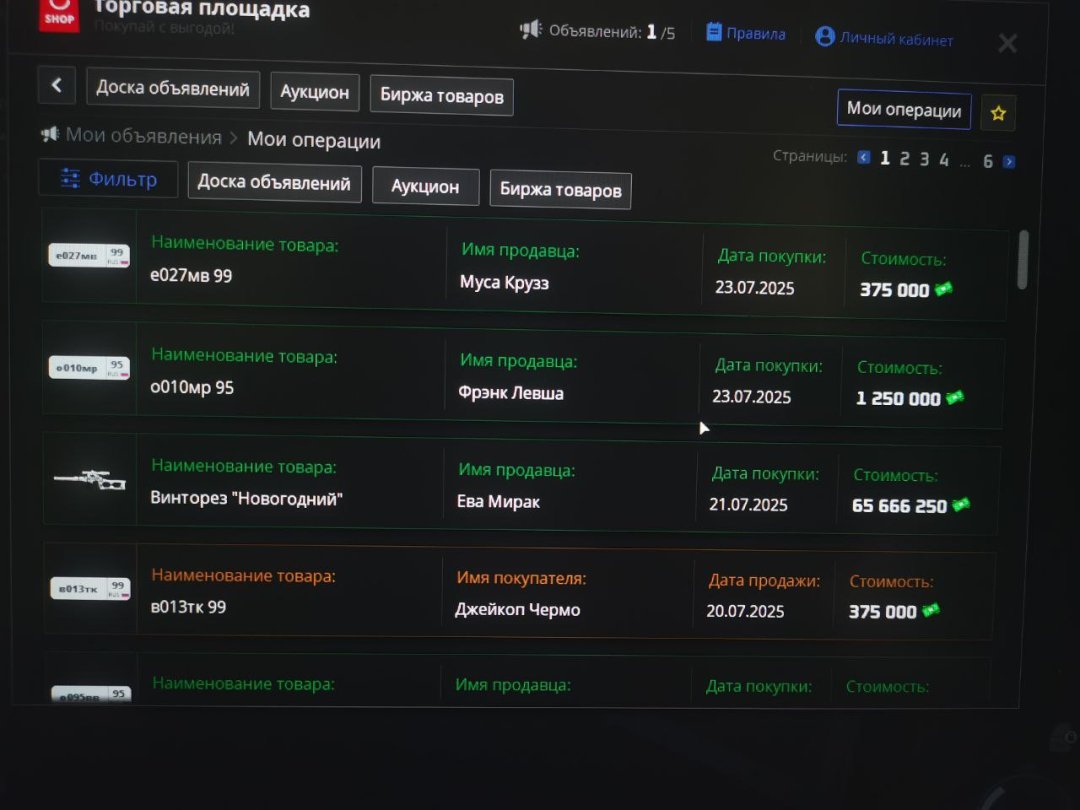Click price 375 000 in Джейкоп Чермо row
The height and width of the screenshot is (810, 1080).
pos(882,612)
